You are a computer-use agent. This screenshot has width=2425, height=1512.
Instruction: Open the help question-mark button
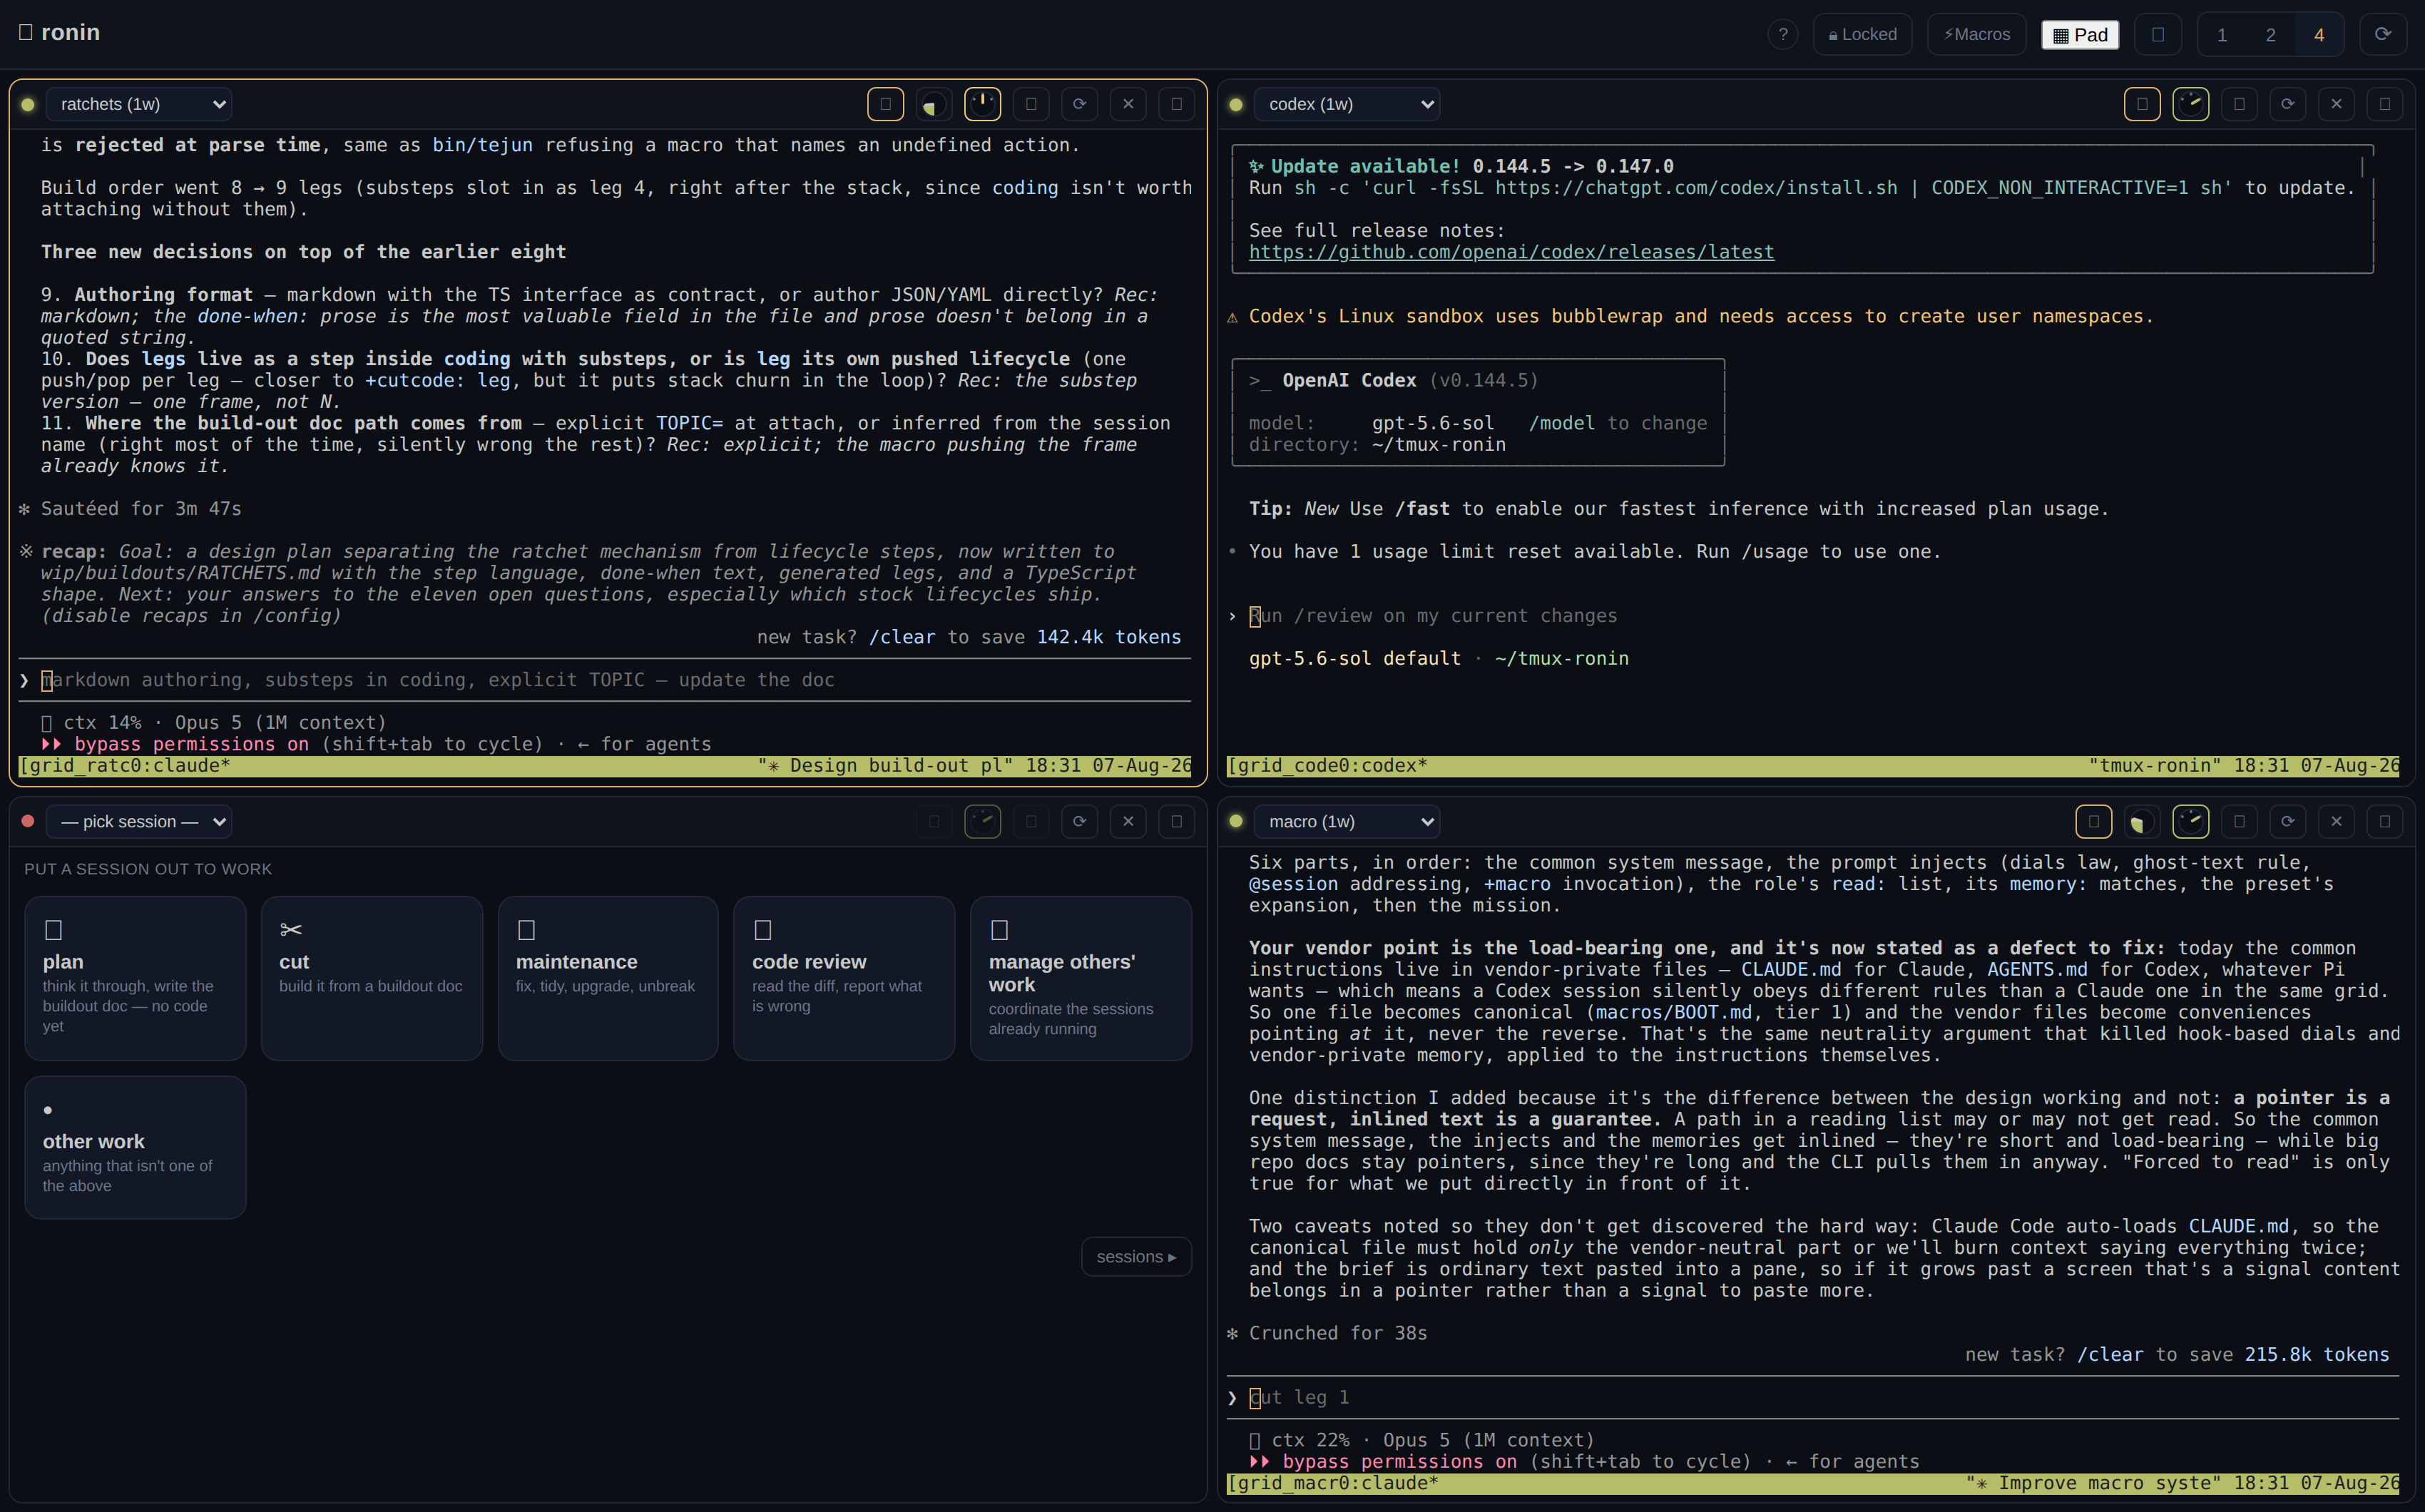[1782, 34]
